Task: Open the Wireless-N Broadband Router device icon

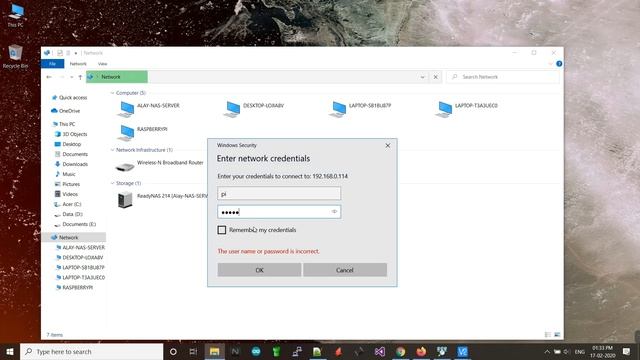Action: tap(125, 166)
